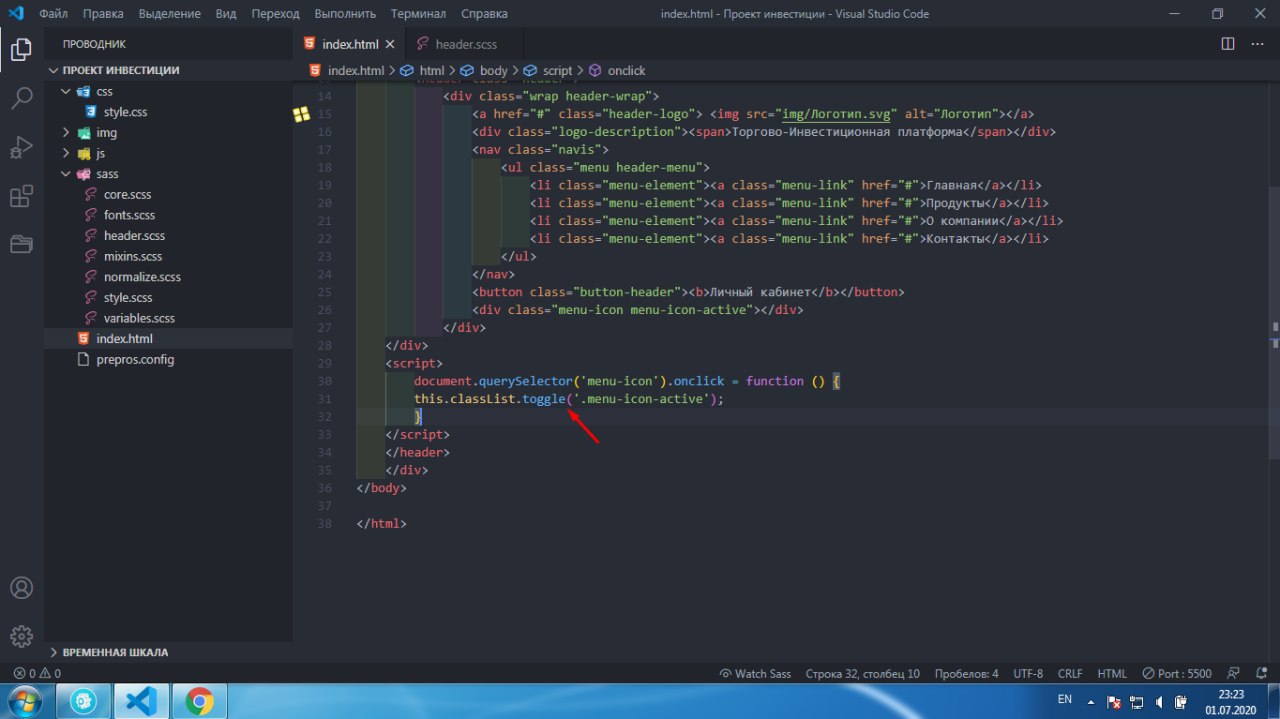
Task: Open the Правка menu
Action: (104, 14)
